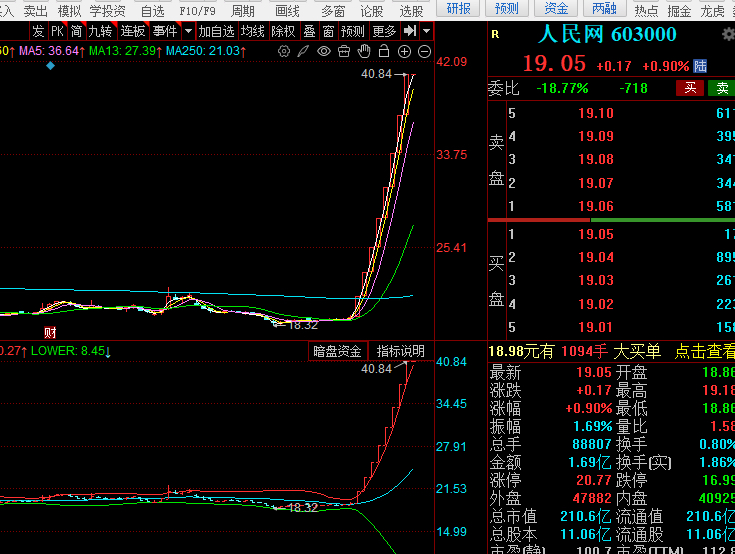The image size is (735, 554).
Task: Select buy level 1 price 19.05
Action: [595, 234]
